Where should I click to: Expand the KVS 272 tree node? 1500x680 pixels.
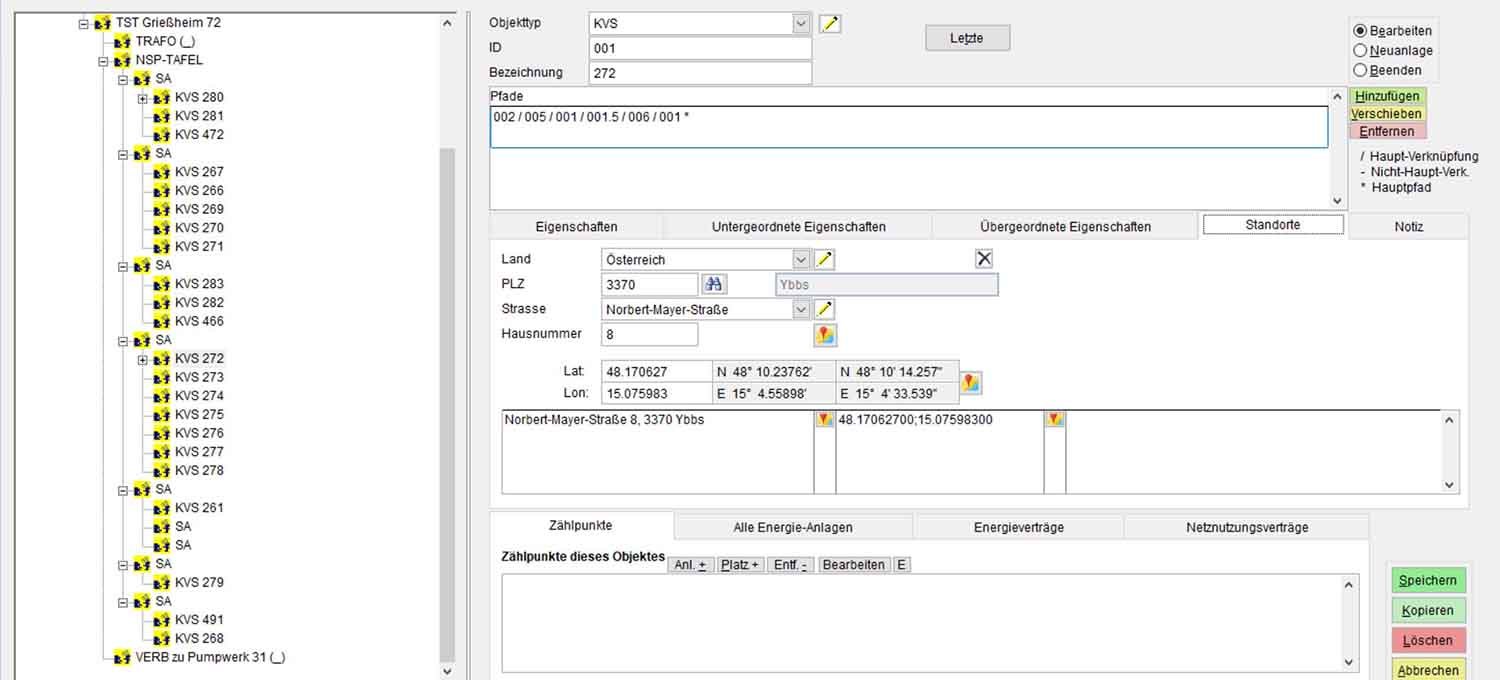(x=143, y=359)
